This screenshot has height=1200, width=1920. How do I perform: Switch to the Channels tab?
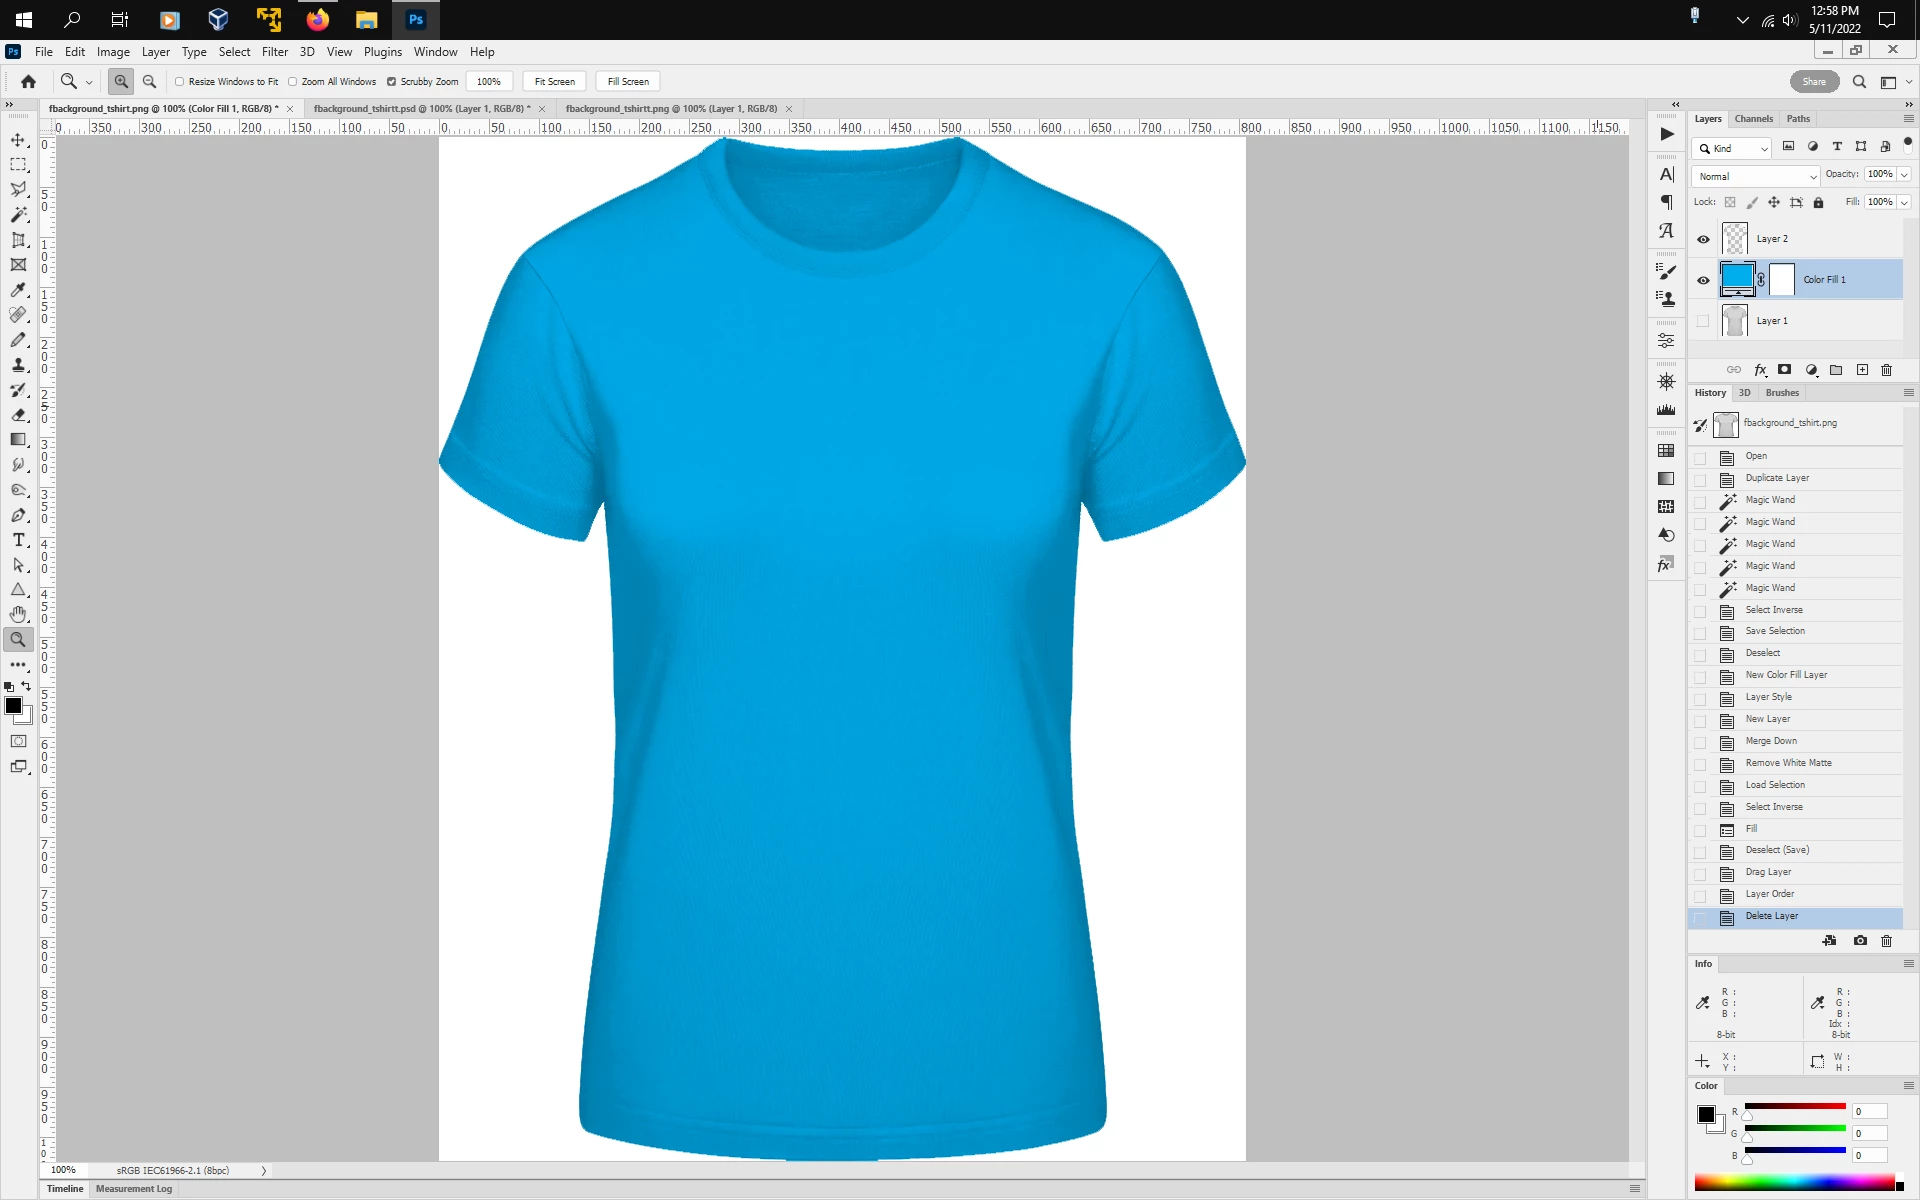click(1753, 119)
